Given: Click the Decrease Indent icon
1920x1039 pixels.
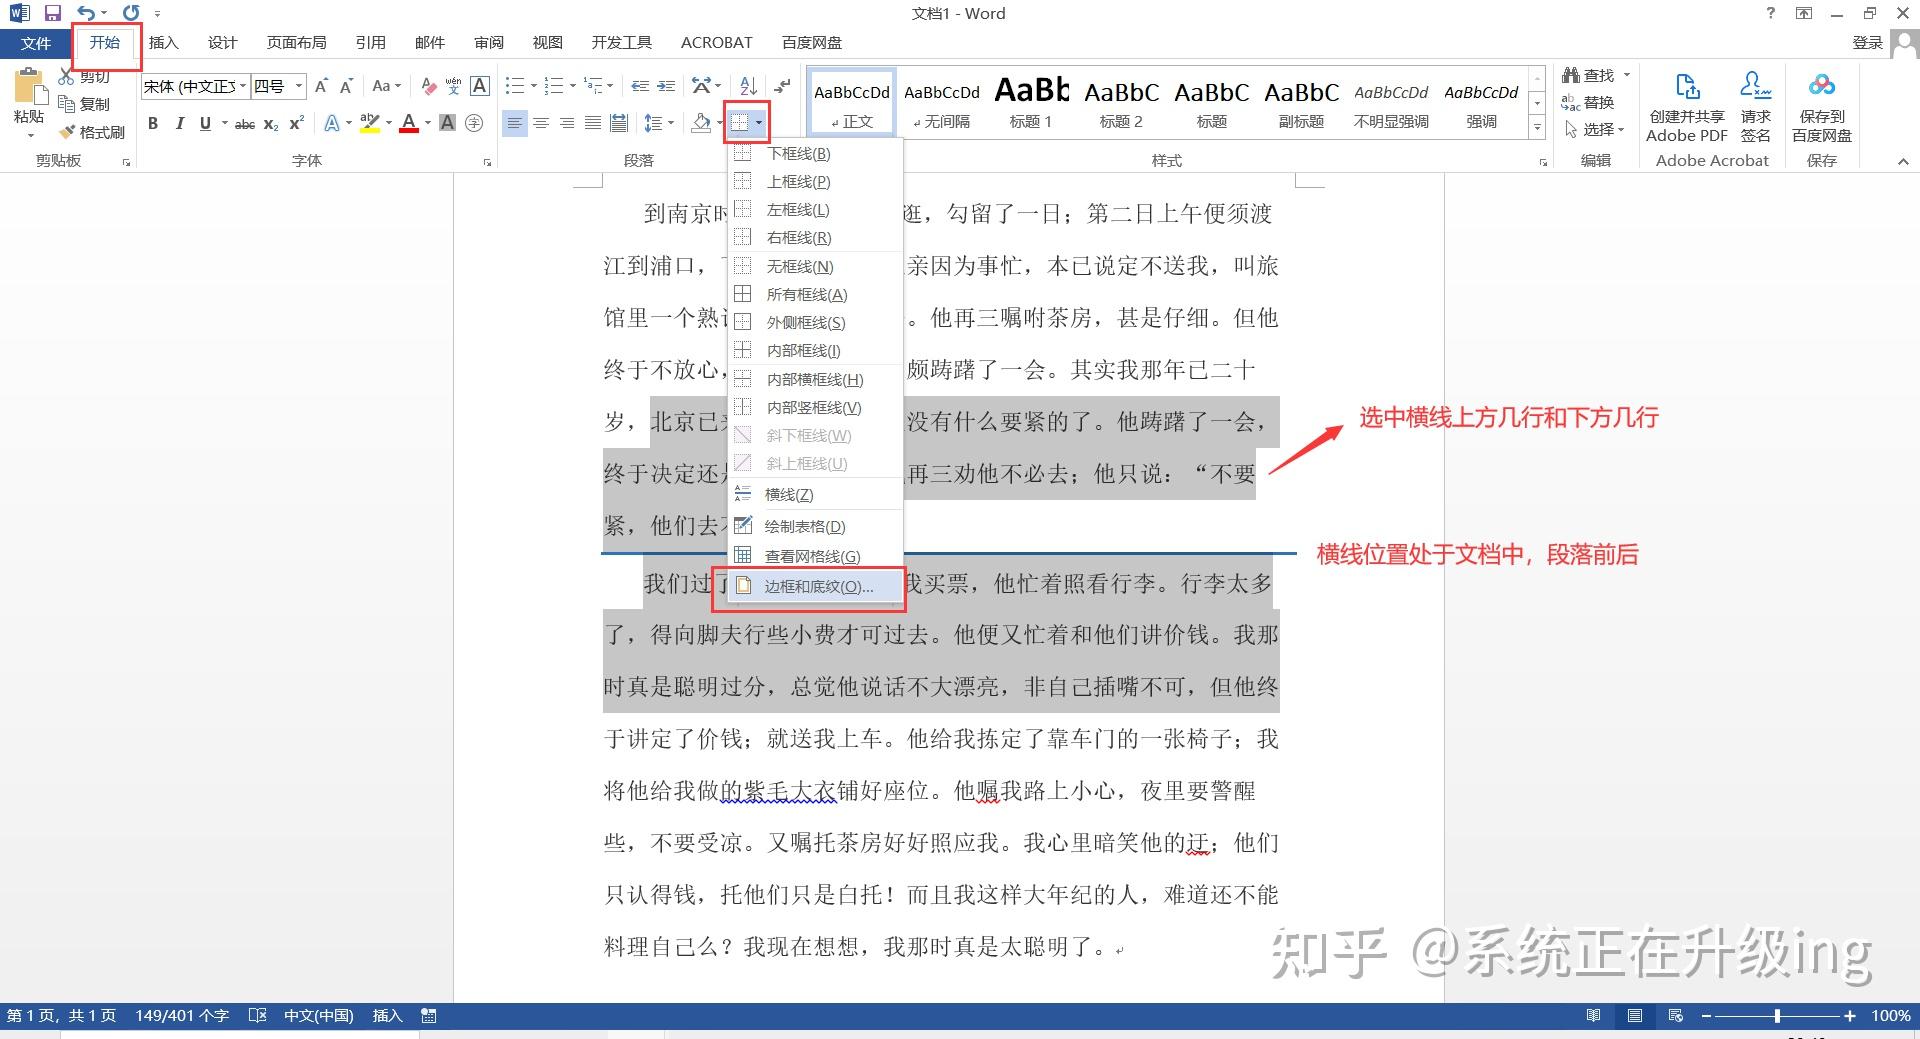Looking at the screenshot, I should pyautogui.click(x=640, y=87).
